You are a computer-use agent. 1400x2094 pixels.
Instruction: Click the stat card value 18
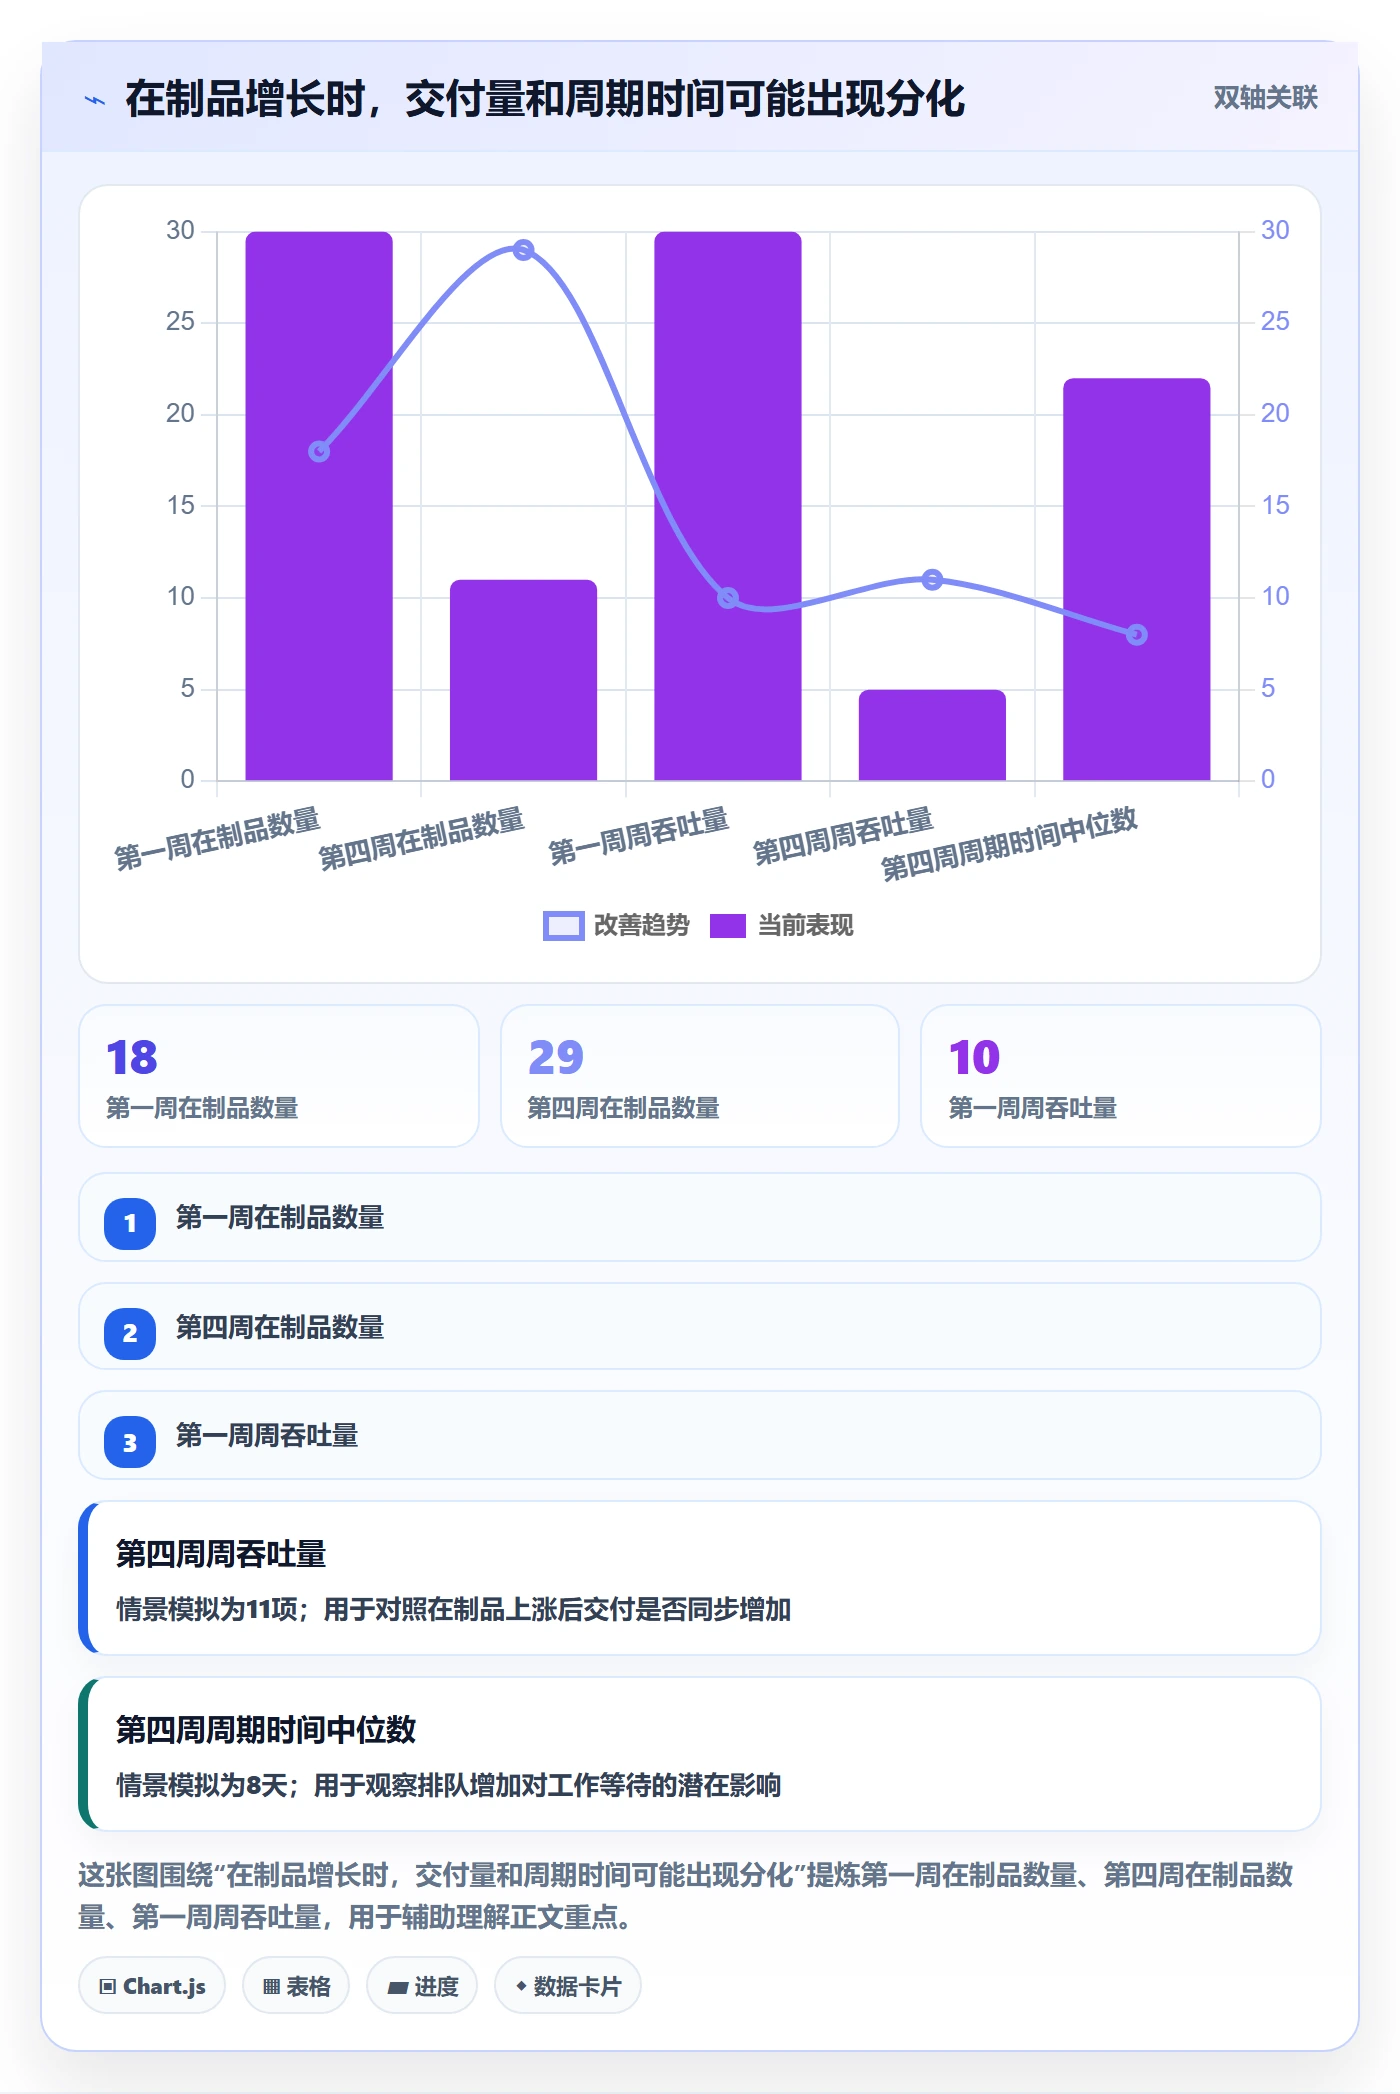click(x=132, y=1057)
